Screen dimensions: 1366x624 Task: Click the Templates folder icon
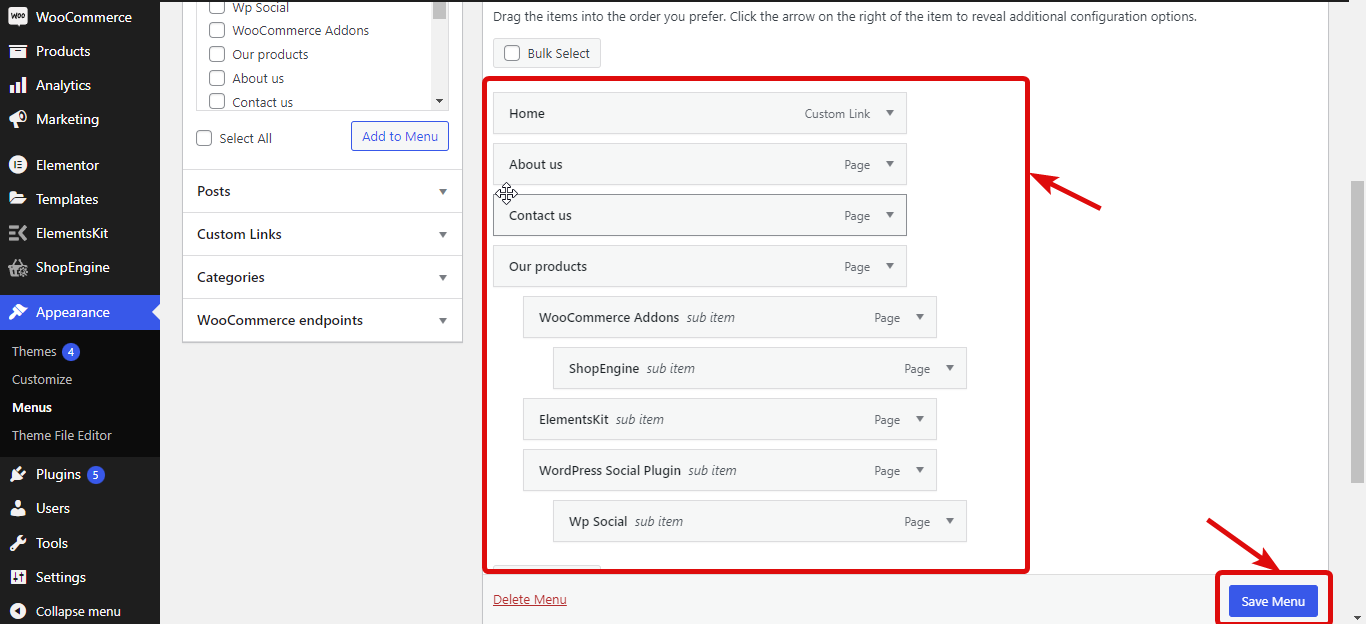tap(18, 199)
